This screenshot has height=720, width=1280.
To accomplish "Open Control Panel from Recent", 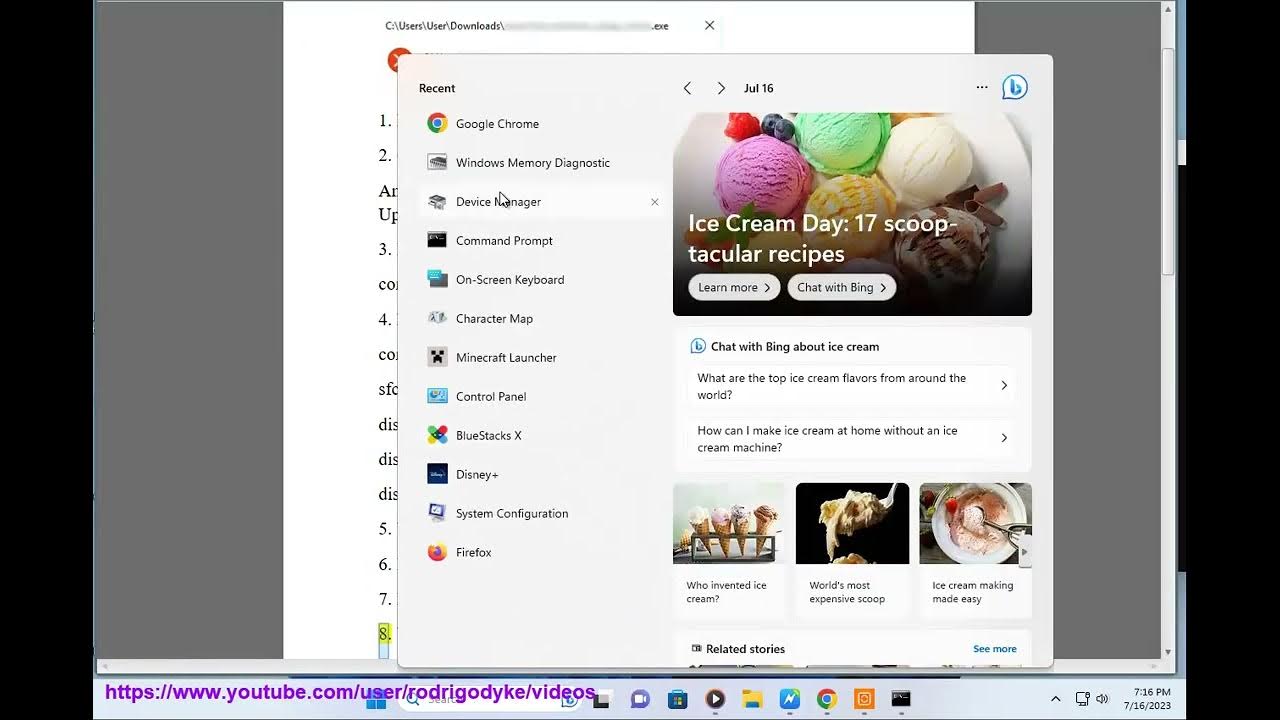I will pos(540,396).
